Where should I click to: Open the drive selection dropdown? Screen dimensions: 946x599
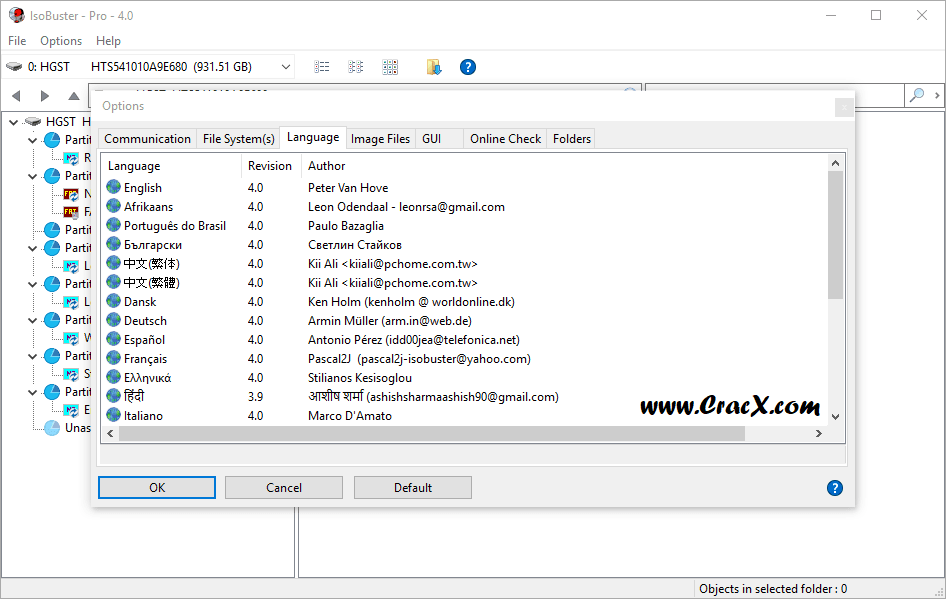[285, 67]
